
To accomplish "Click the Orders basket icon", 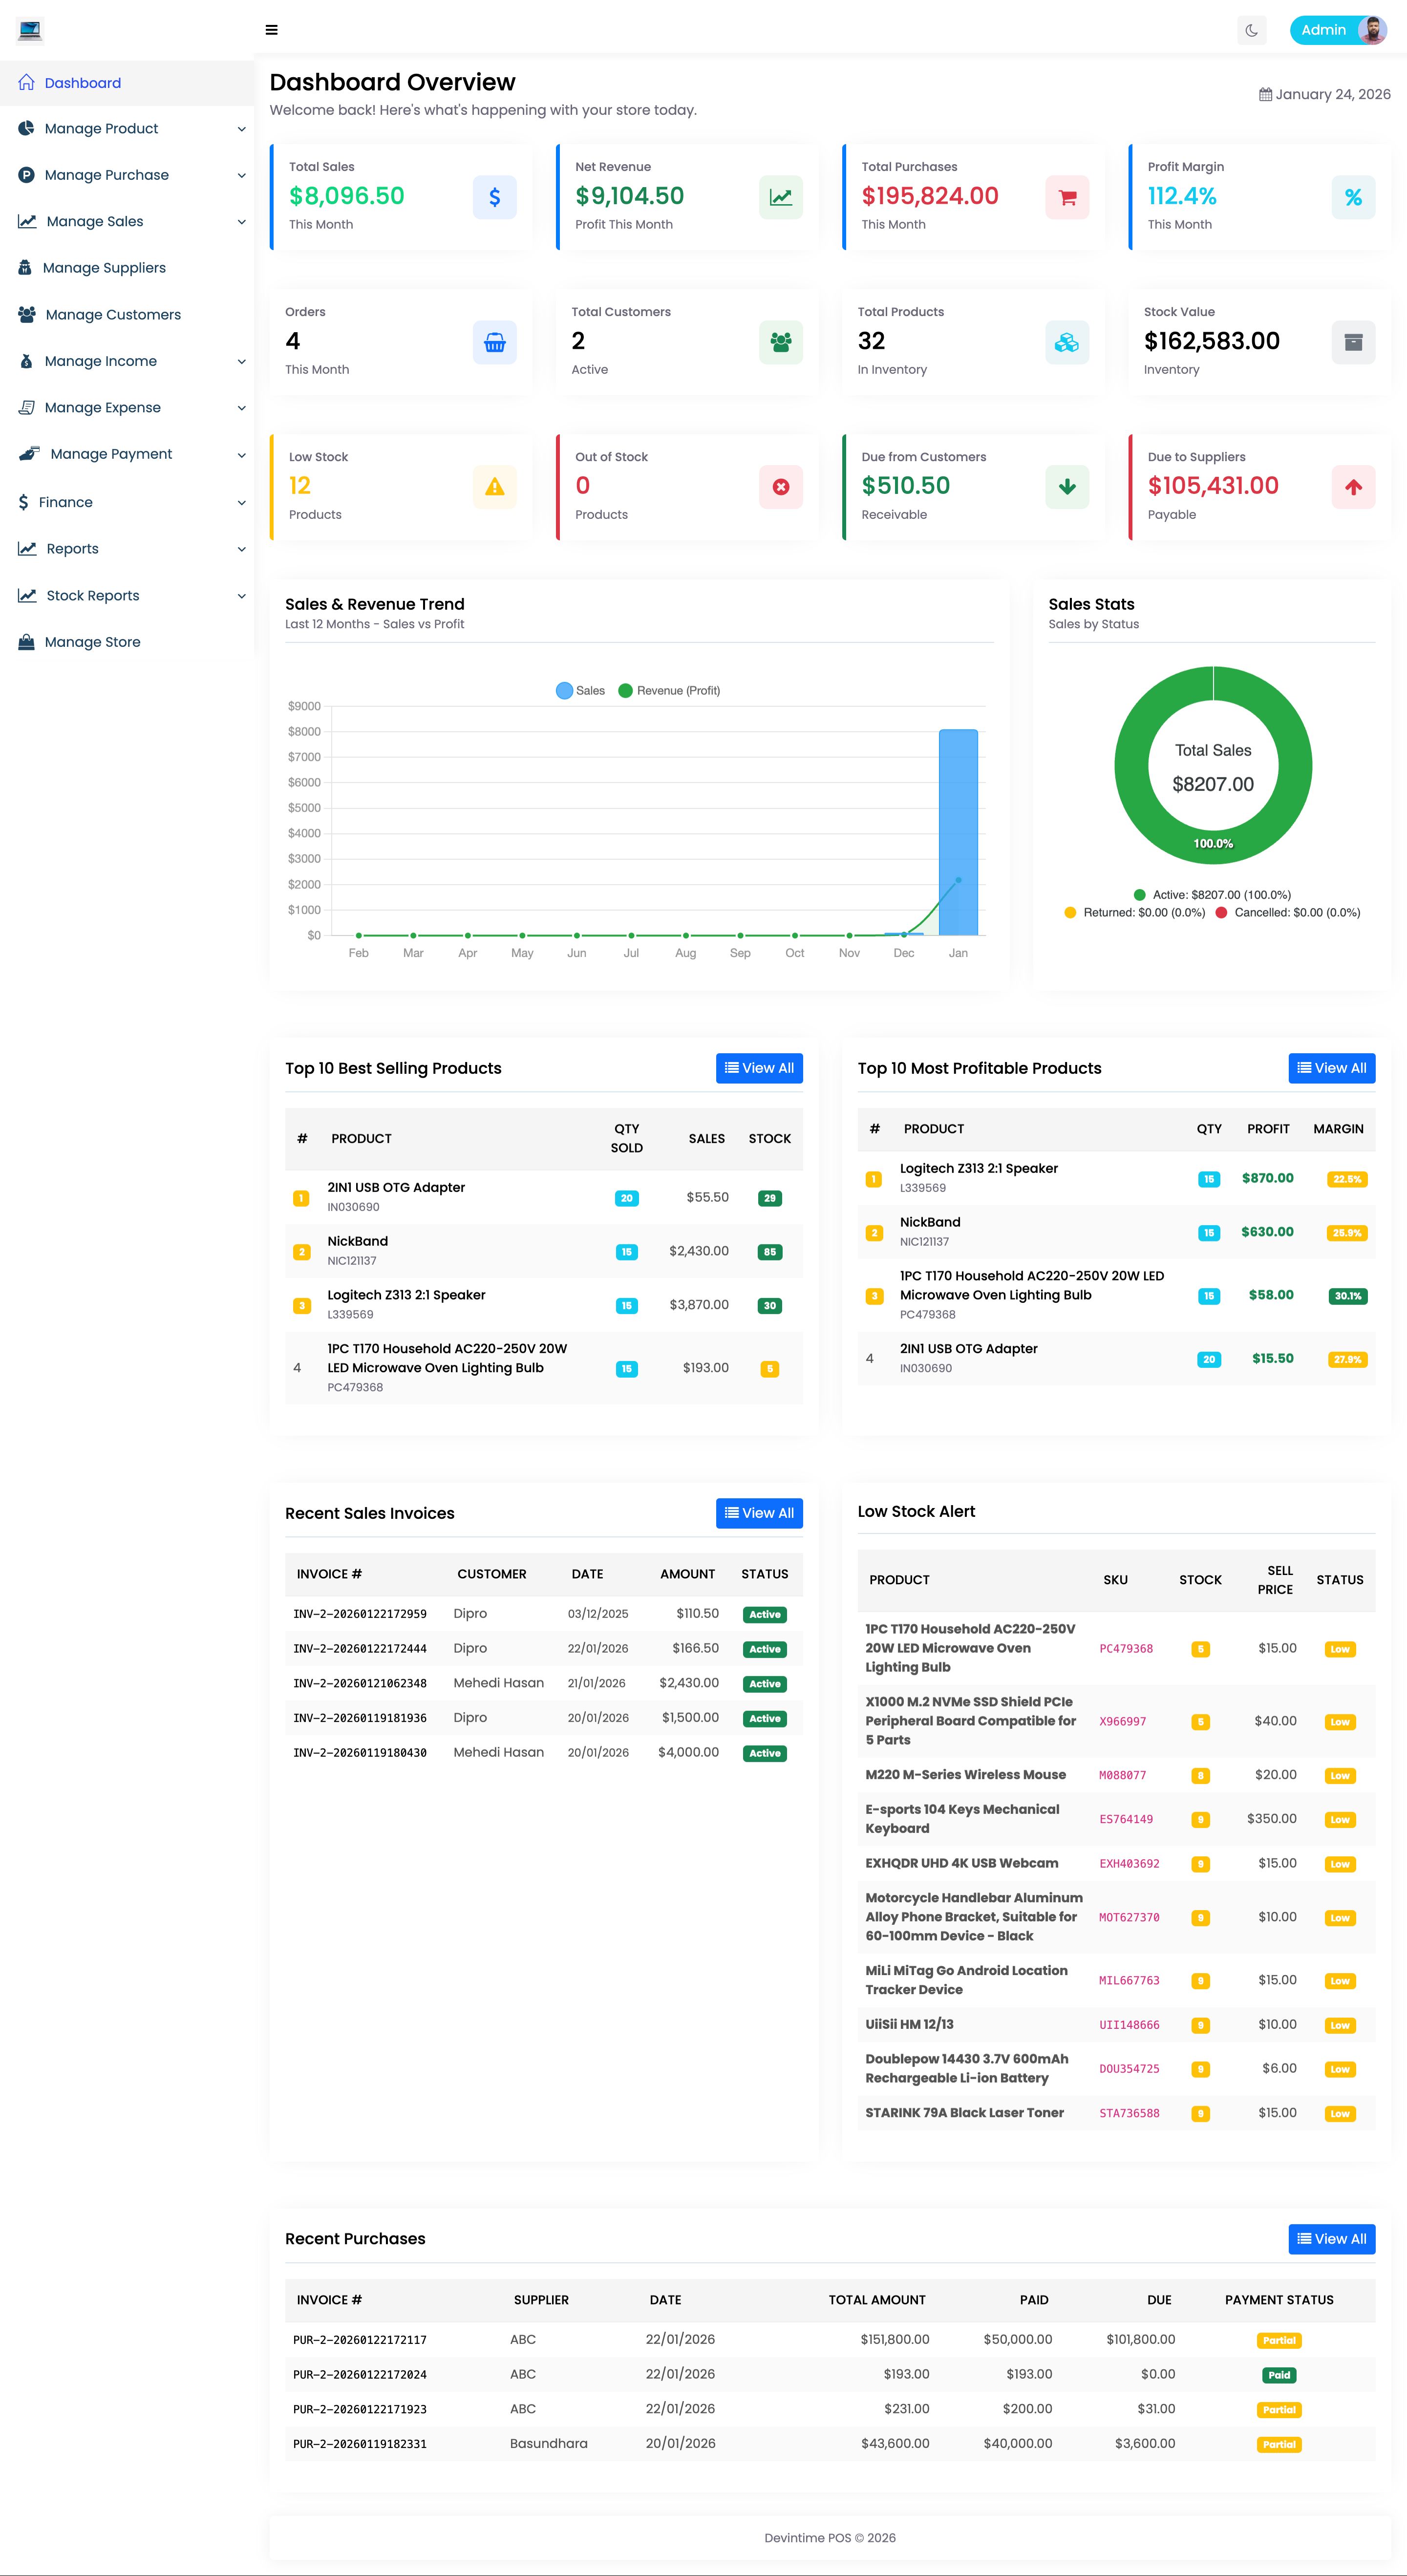I will click(x=494, y=342).
